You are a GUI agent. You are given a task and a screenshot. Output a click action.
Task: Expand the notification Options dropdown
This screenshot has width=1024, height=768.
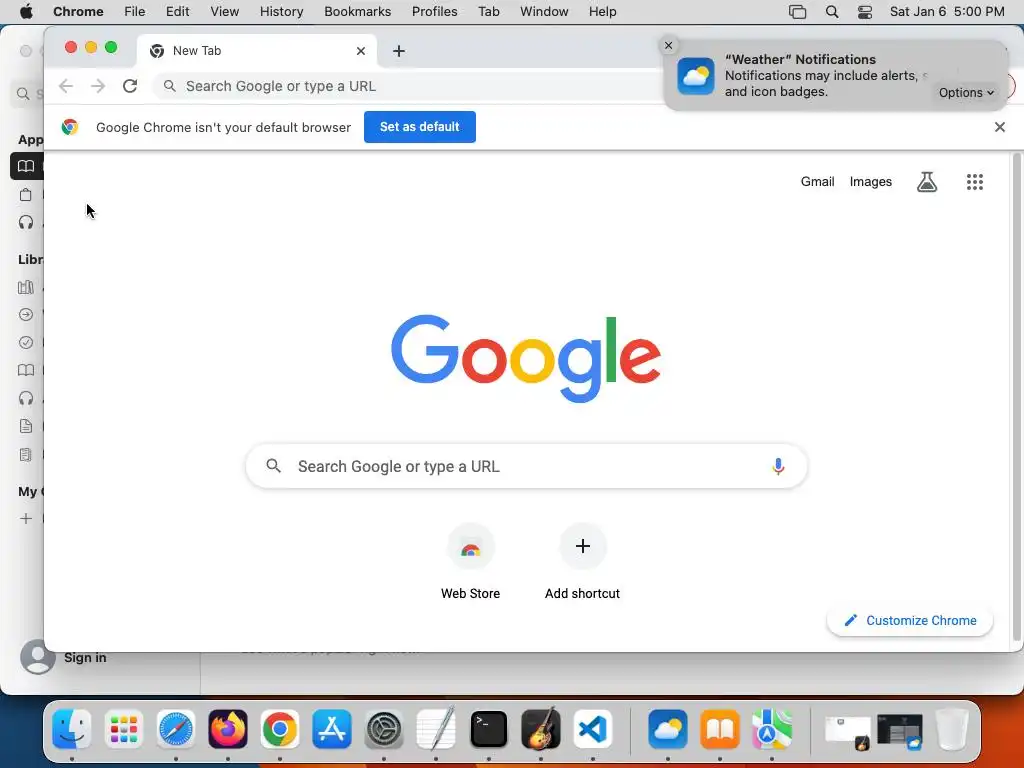coord(966,93)
